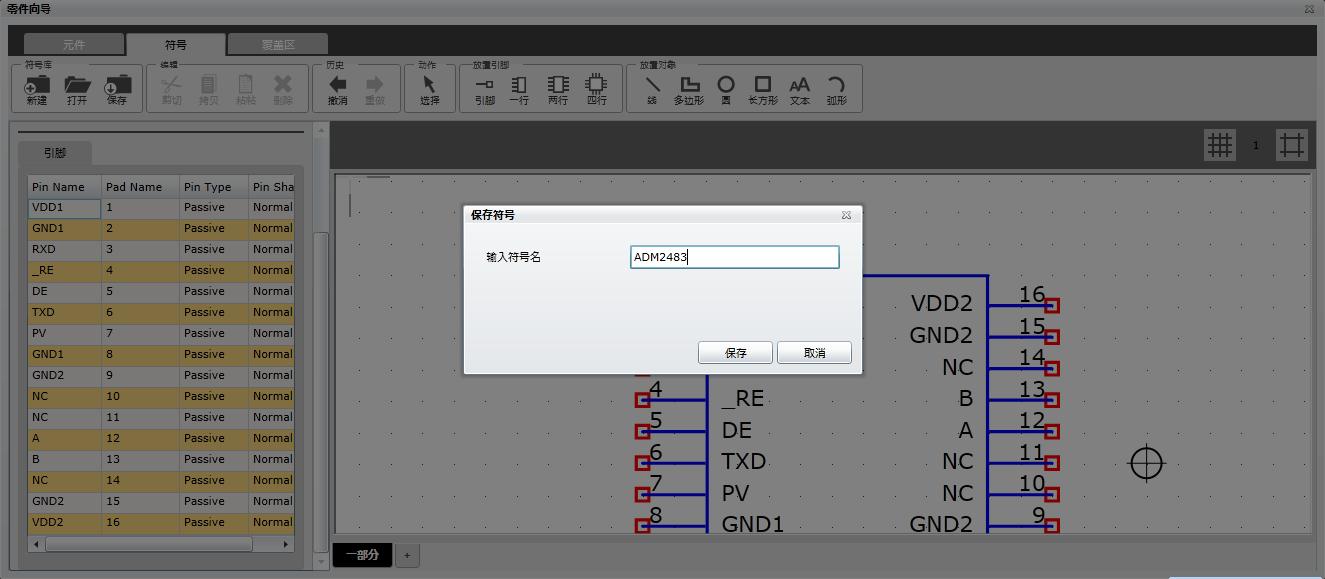The image size is (1325, 579).
Task: Click the symbol name input field
Action: coord(735,257)
